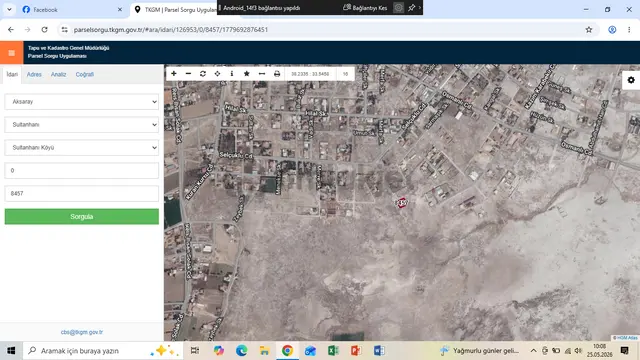Open the cbs@tkgm.gov.tr email link

click(82, 332)
